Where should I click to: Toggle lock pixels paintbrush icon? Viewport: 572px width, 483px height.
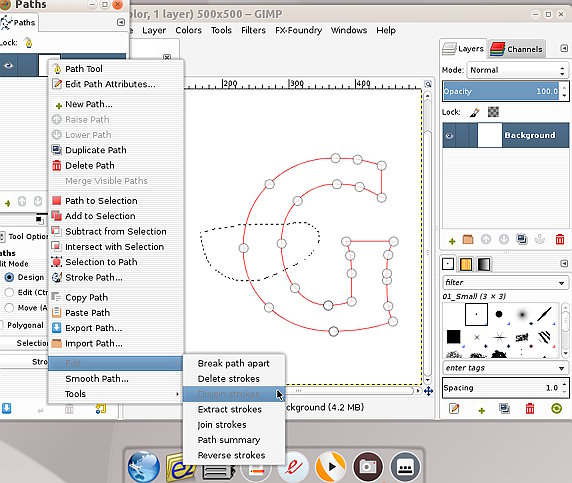coord(474,112)
